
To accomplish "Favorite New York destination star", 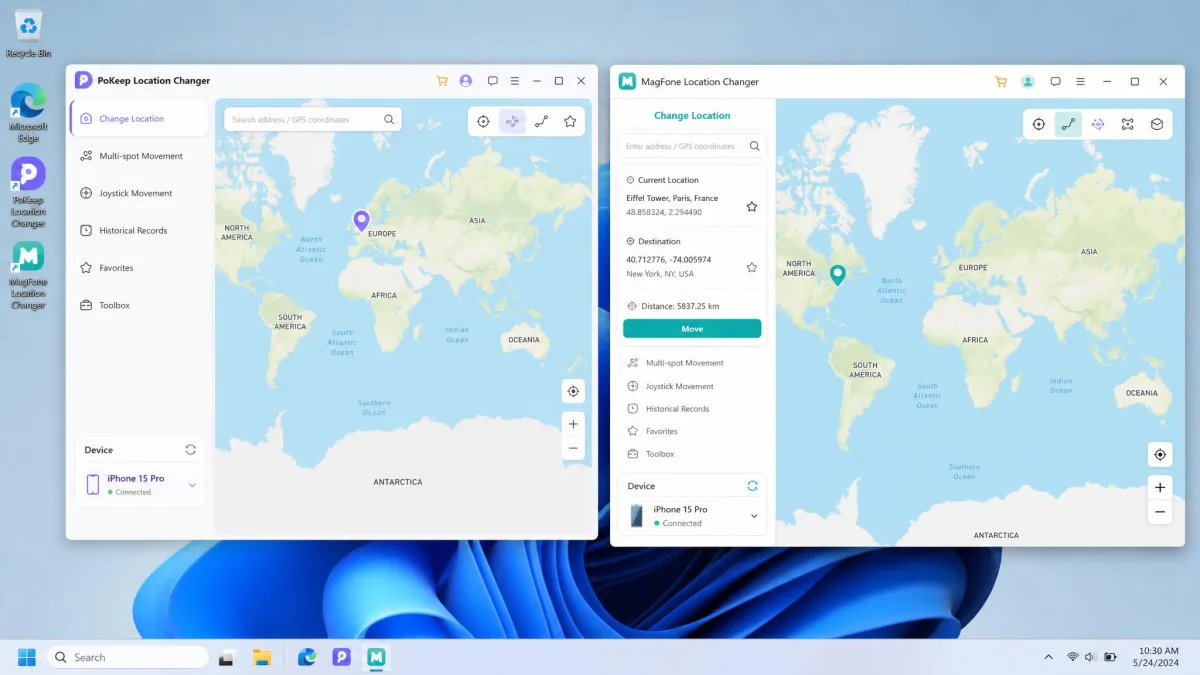I will point(751,267).
